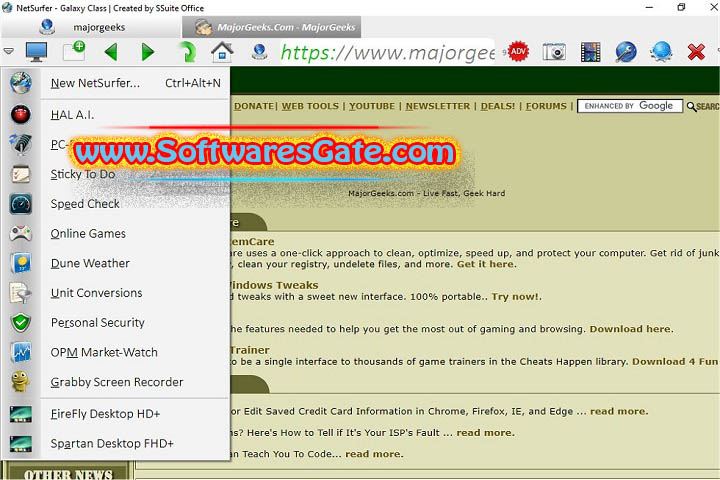This screenshot has width=720, height=480.
Task: Click the globe icon next to New NetSurfer
Action: pos(21,83)
